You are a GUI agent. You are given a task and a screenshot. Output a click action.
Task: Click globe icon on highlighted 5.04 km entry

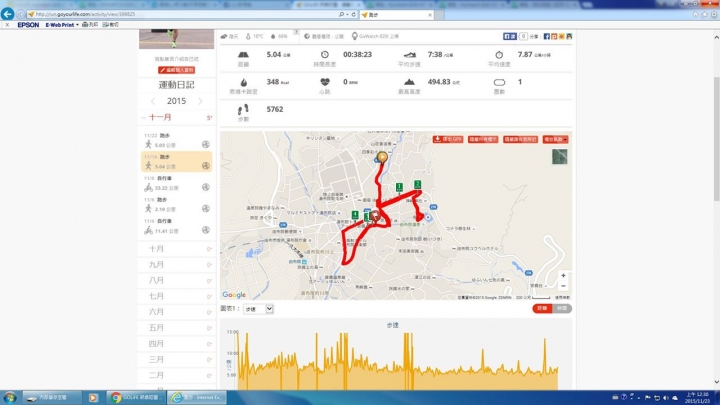point(206,166)
